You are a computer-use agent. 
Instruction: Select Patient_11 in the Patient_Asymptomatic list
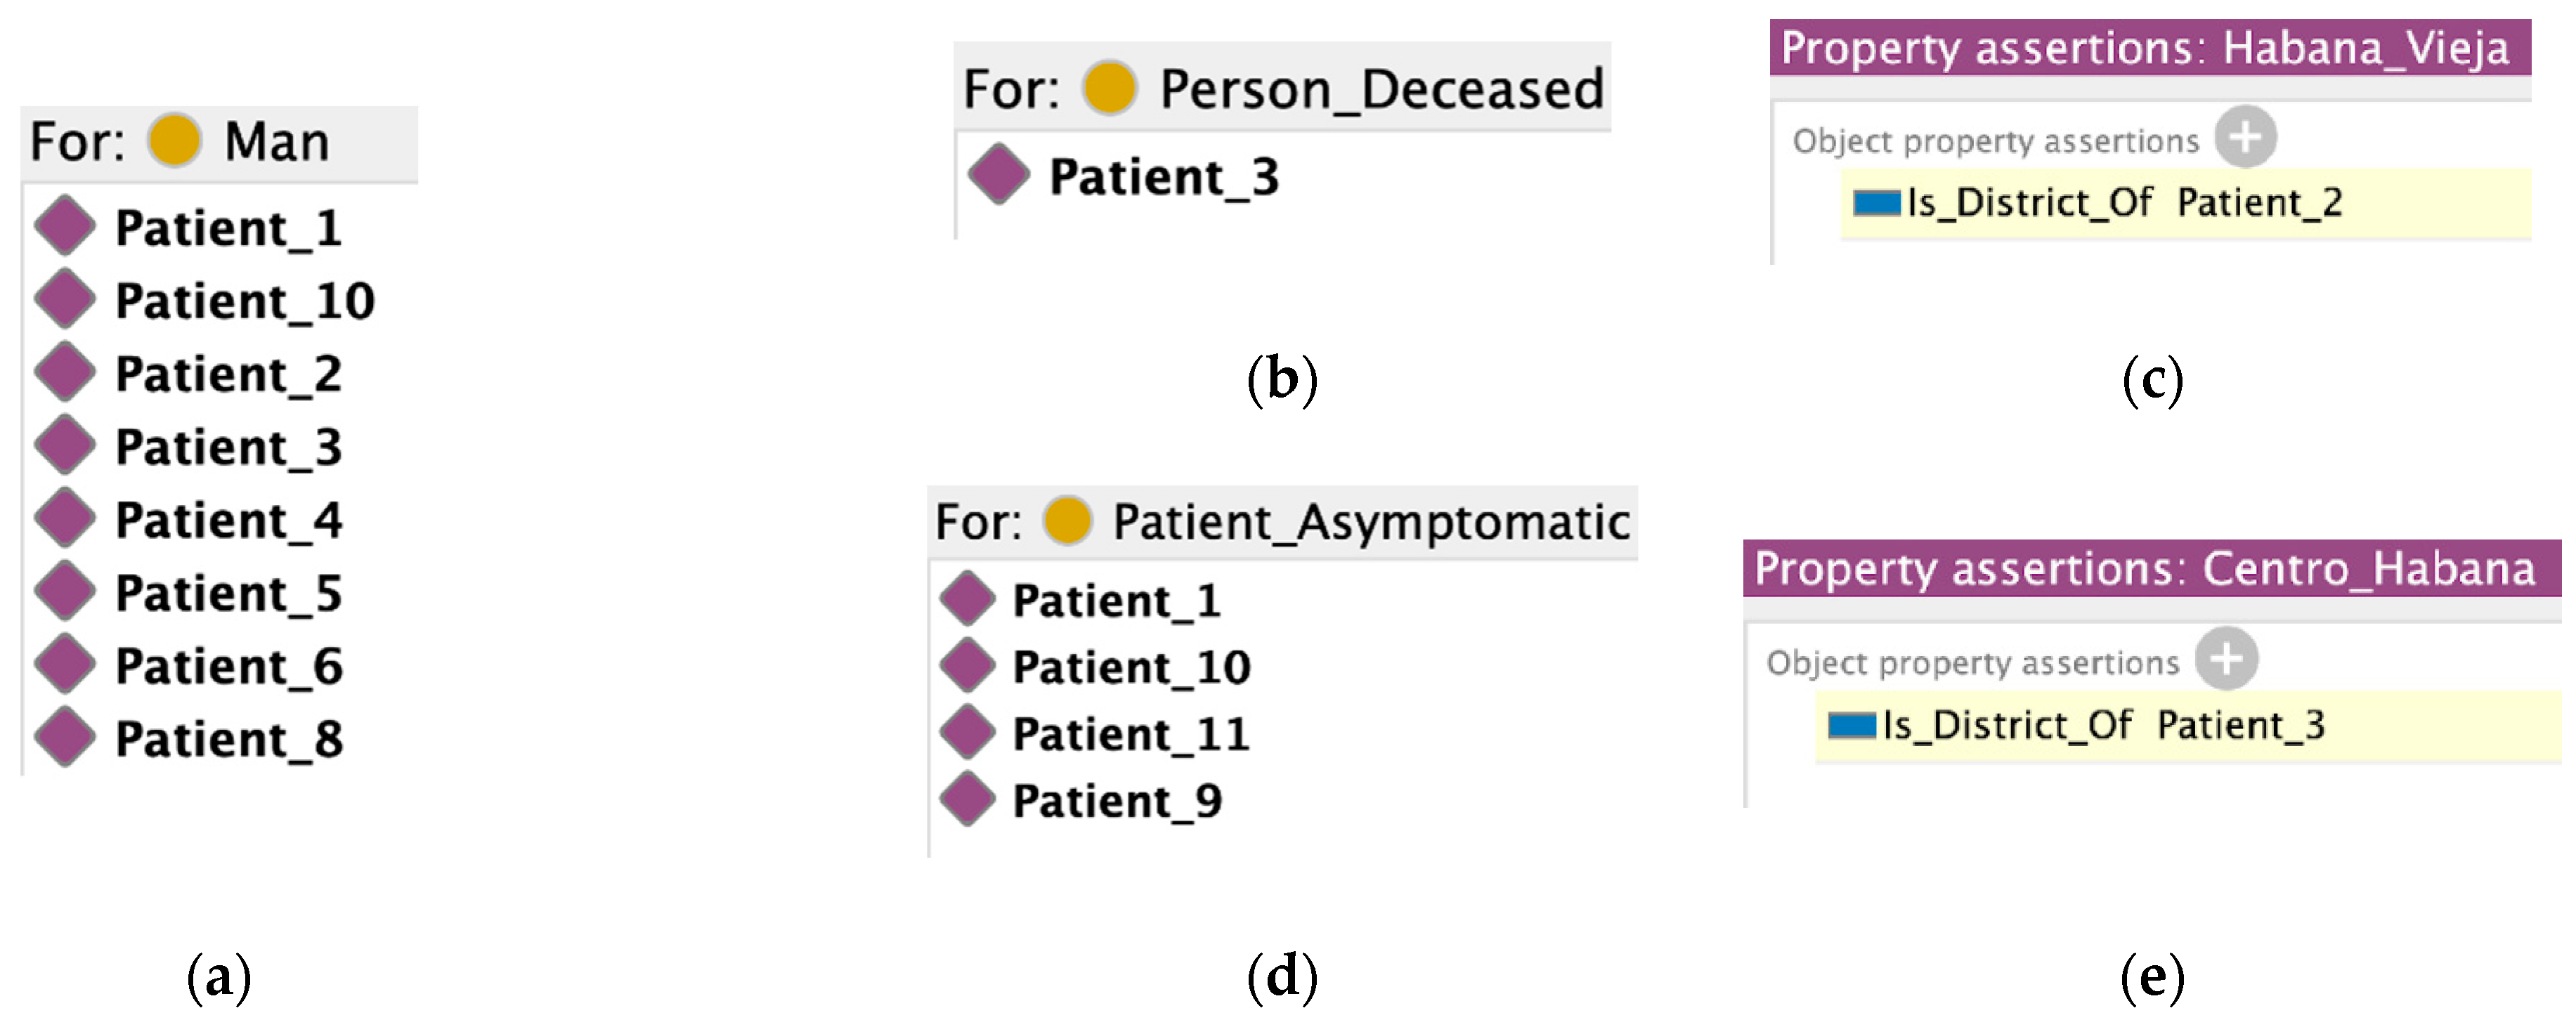[x=1131, y=734]
